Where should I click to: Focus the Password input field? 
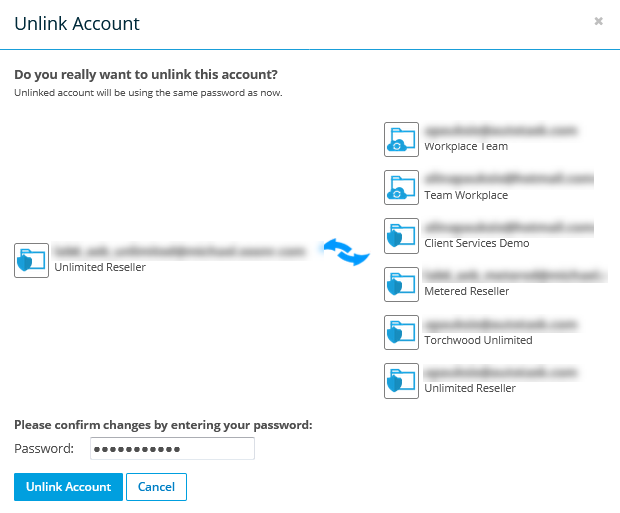172,449
